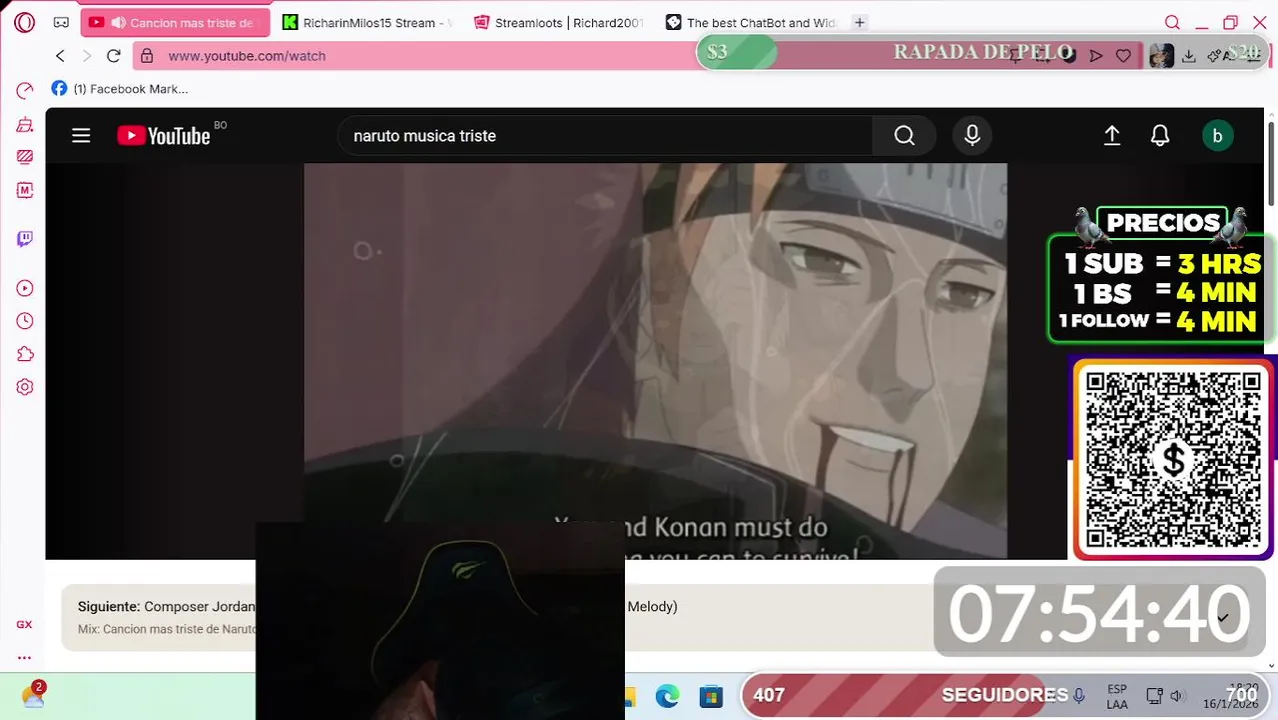The height and width of the screenshot is (720, 1278).
Task: Switch to The best ChatBot and Wid tab
Action: [x=750, y=22]
